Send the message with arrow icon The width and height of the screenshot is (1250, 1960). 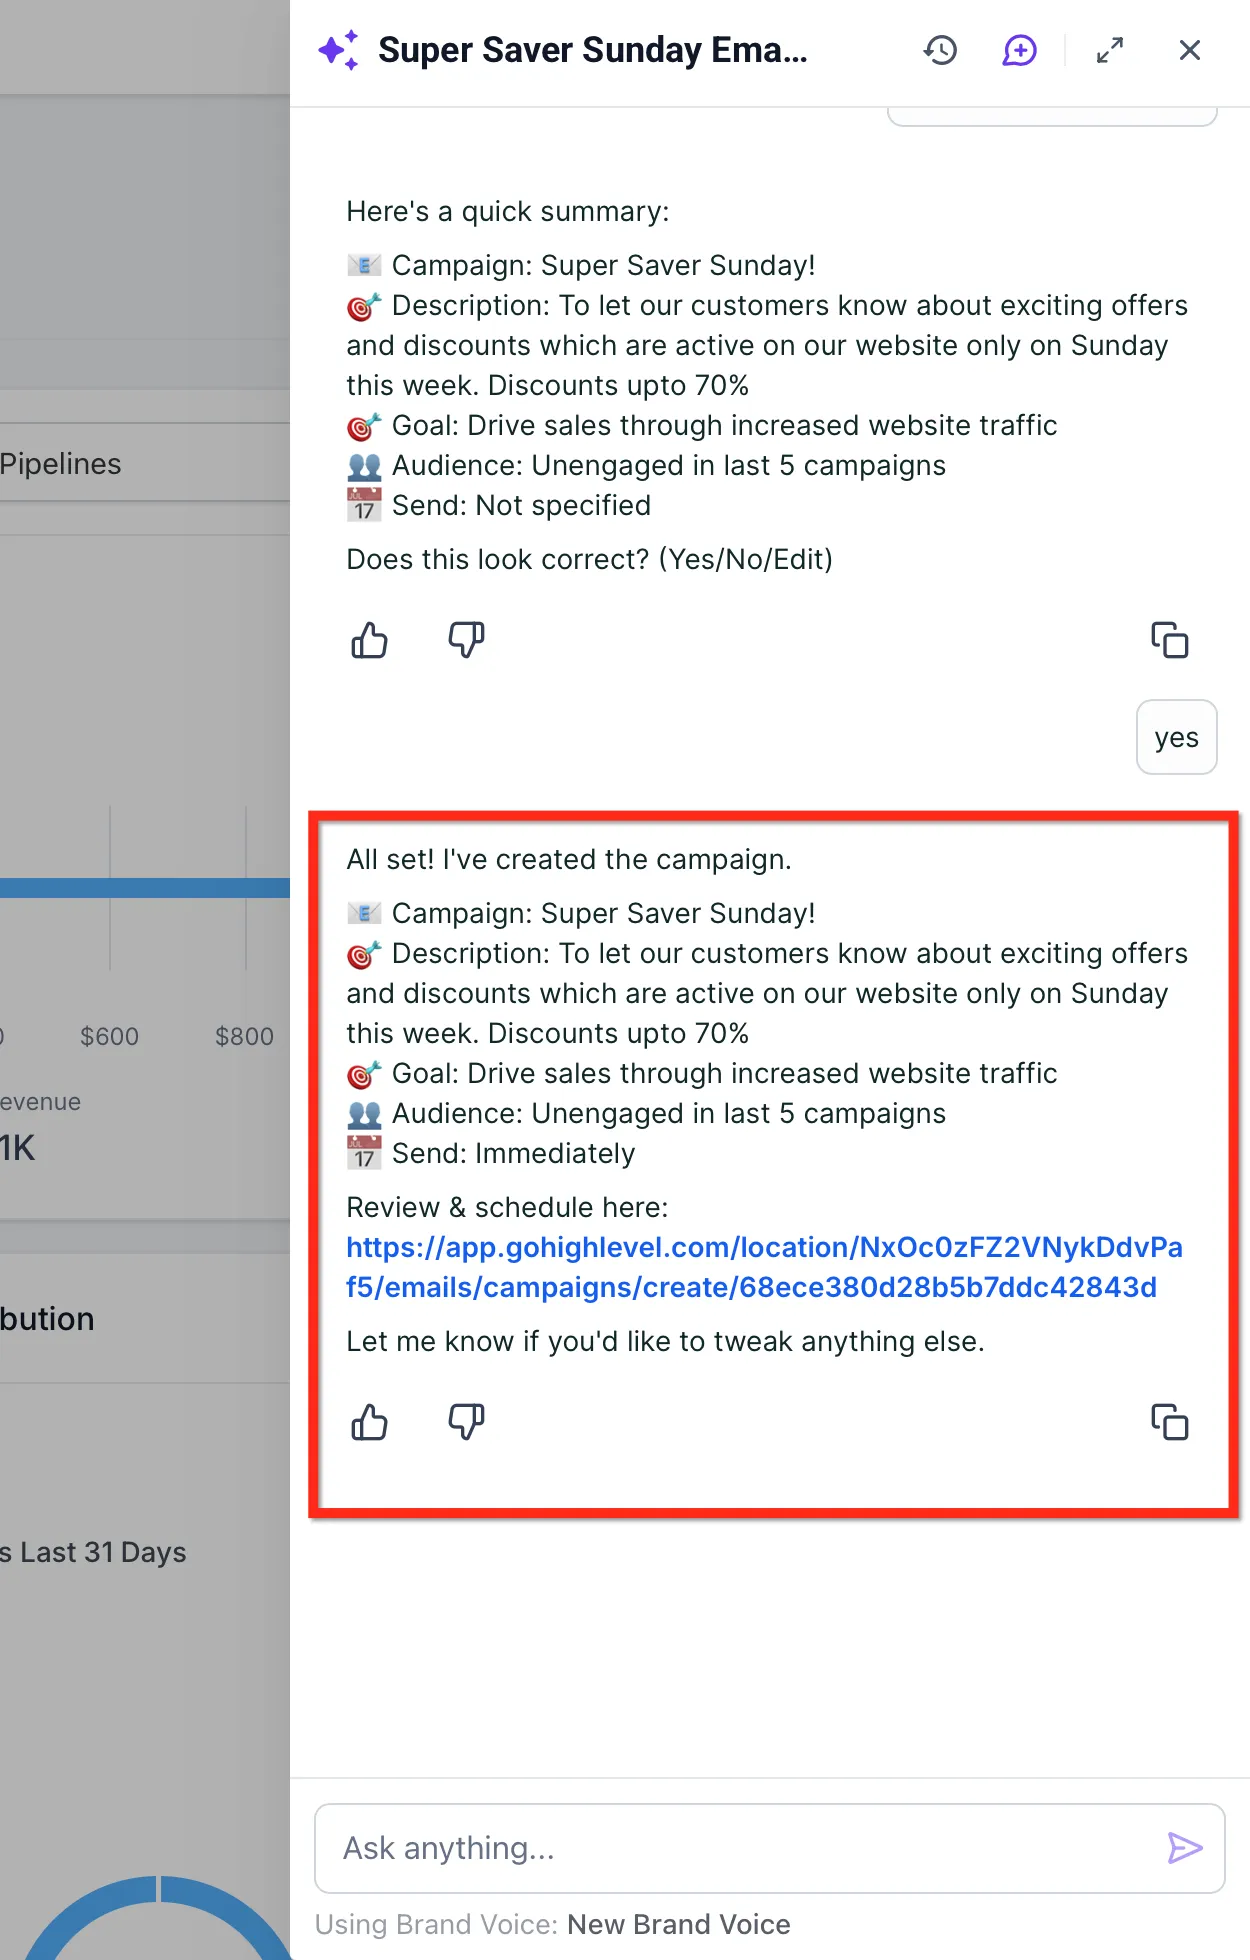1185,1848
